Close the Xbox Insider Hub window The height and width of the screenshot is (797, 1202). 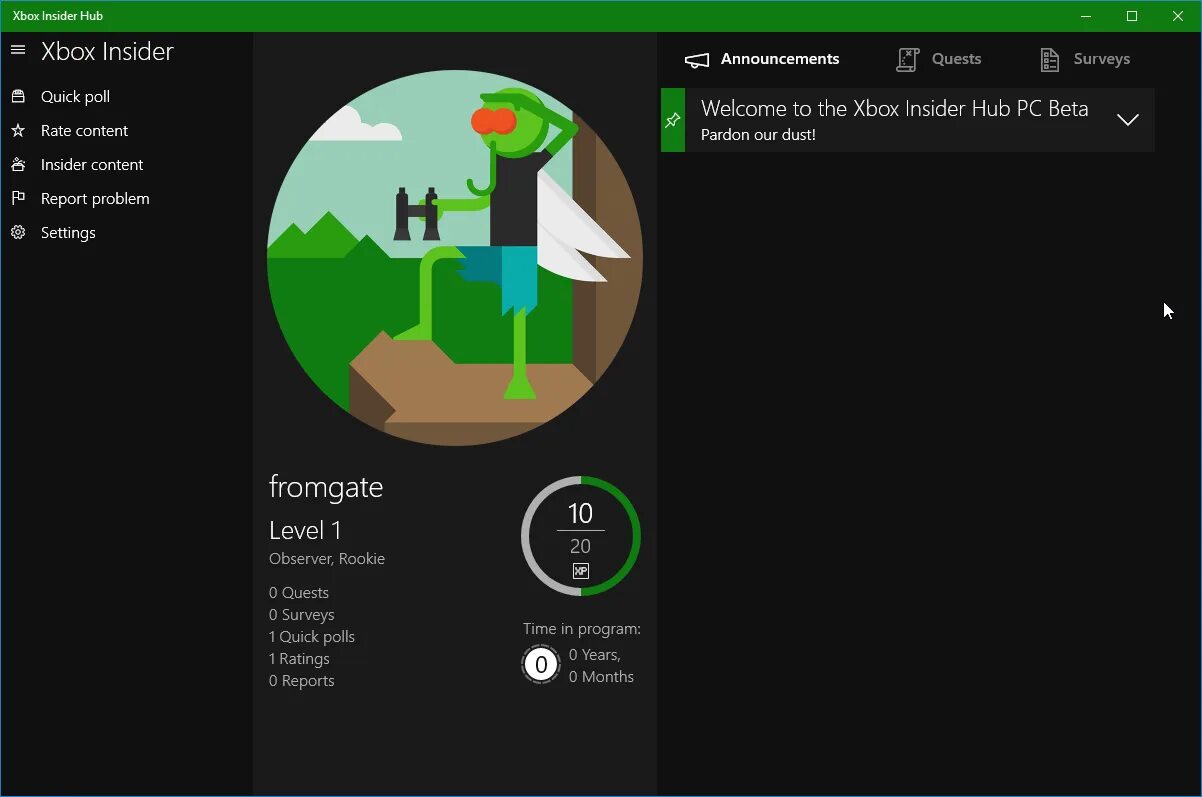[x=1178, y=16]
